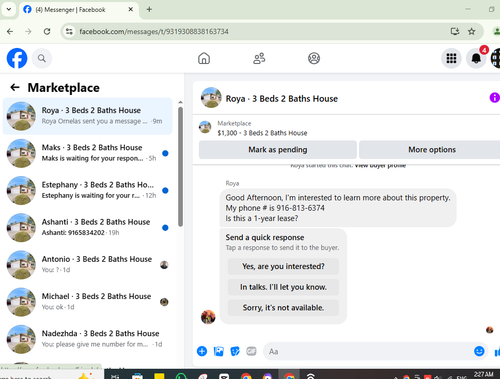
Task: Open the Facebook logo home link
Action: [17, 58]
